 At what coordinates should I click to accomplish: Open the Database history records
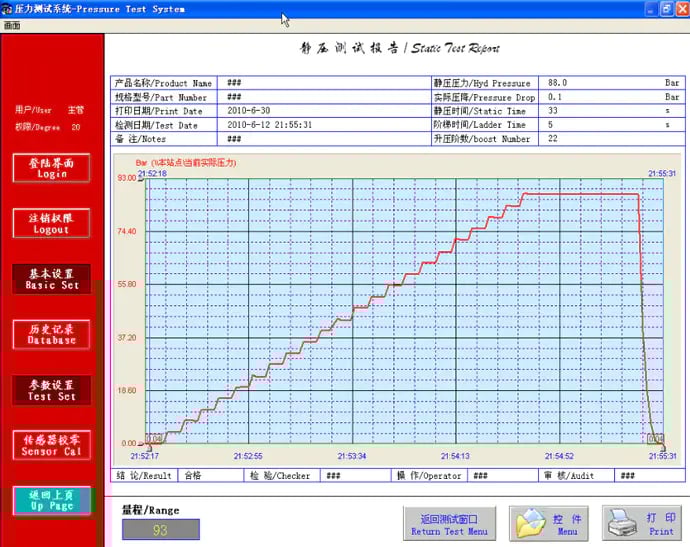coord(51,334)
